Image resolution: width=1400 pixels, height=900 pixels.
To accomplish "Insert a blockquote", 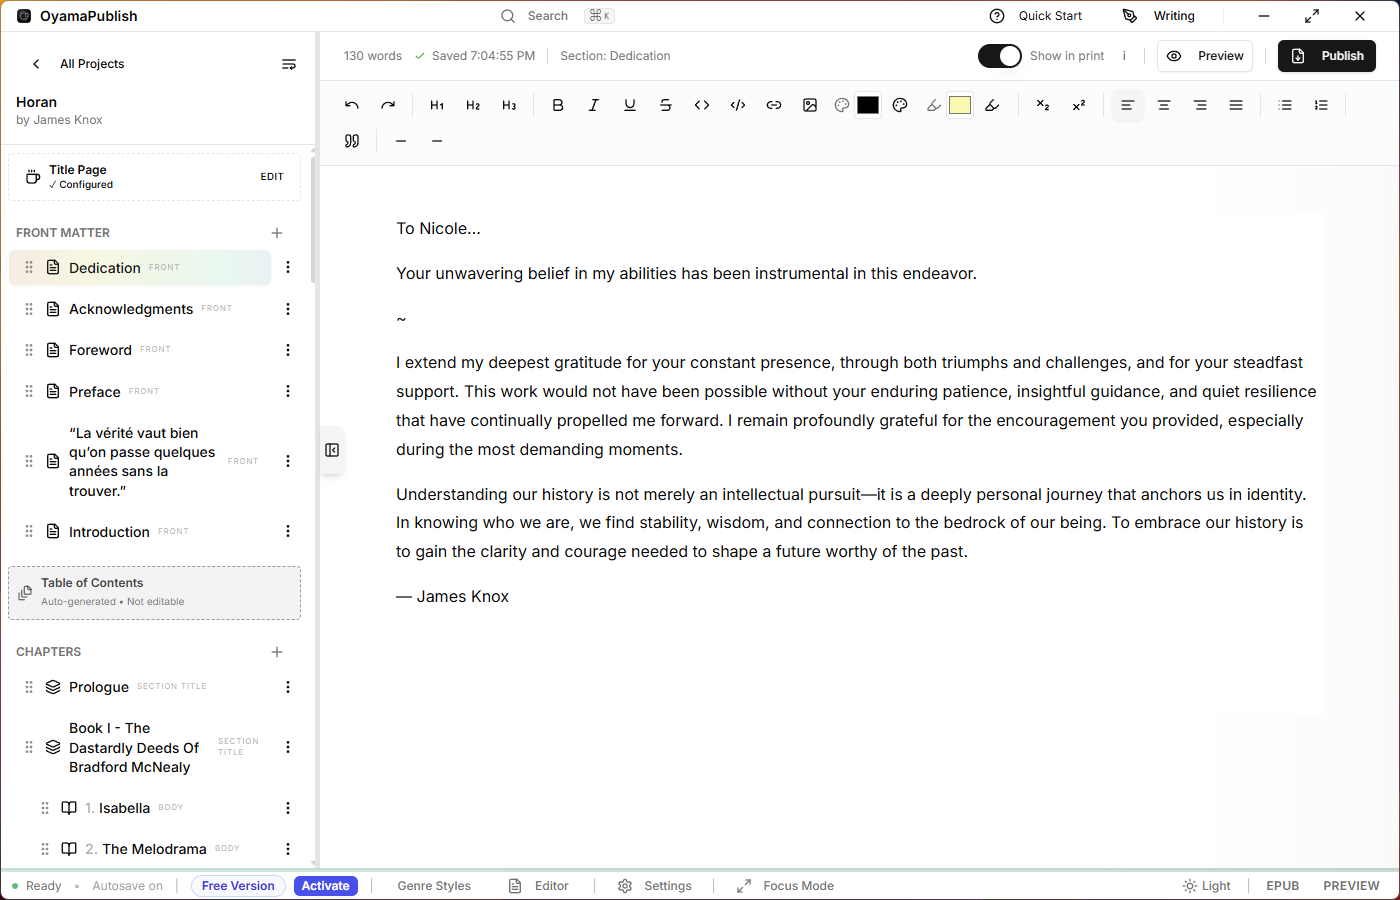I will pos(351,140).
